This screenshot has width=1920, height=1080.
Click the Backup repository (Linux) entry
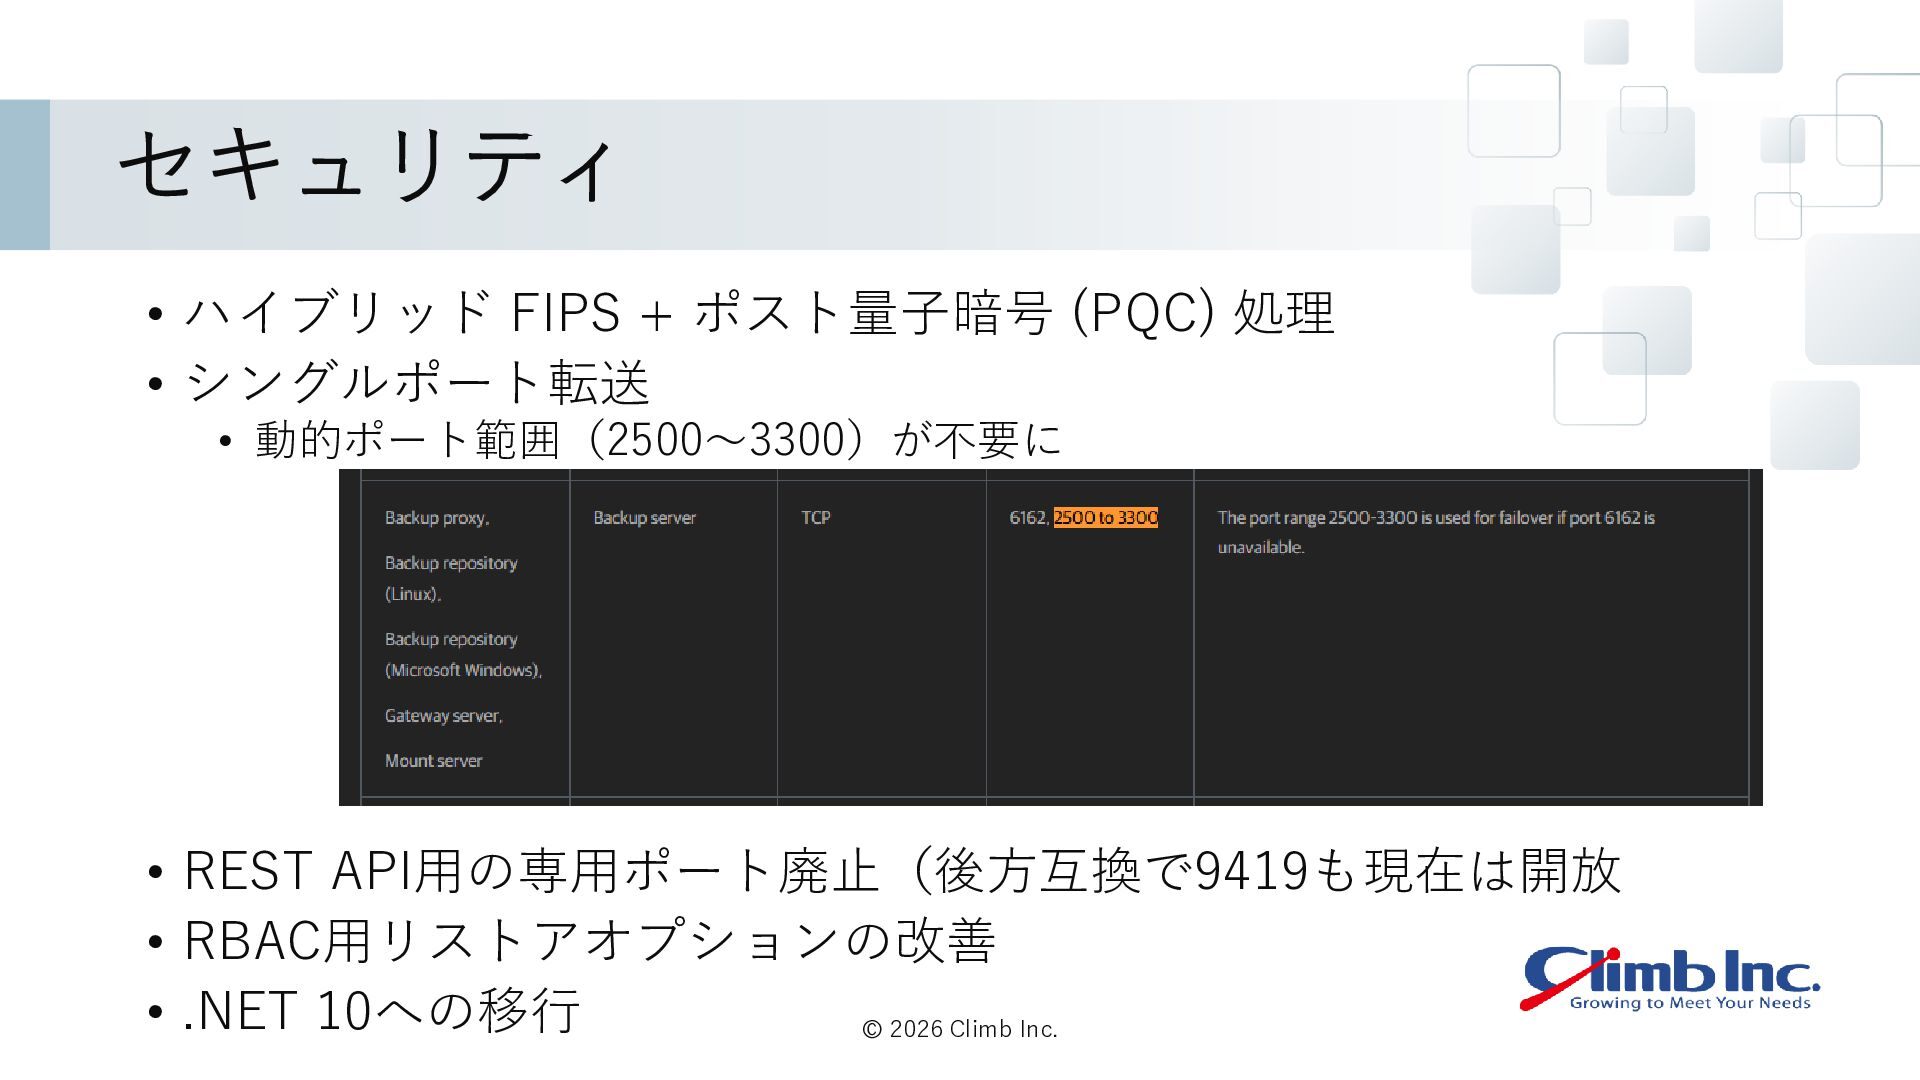click(451, 578)
